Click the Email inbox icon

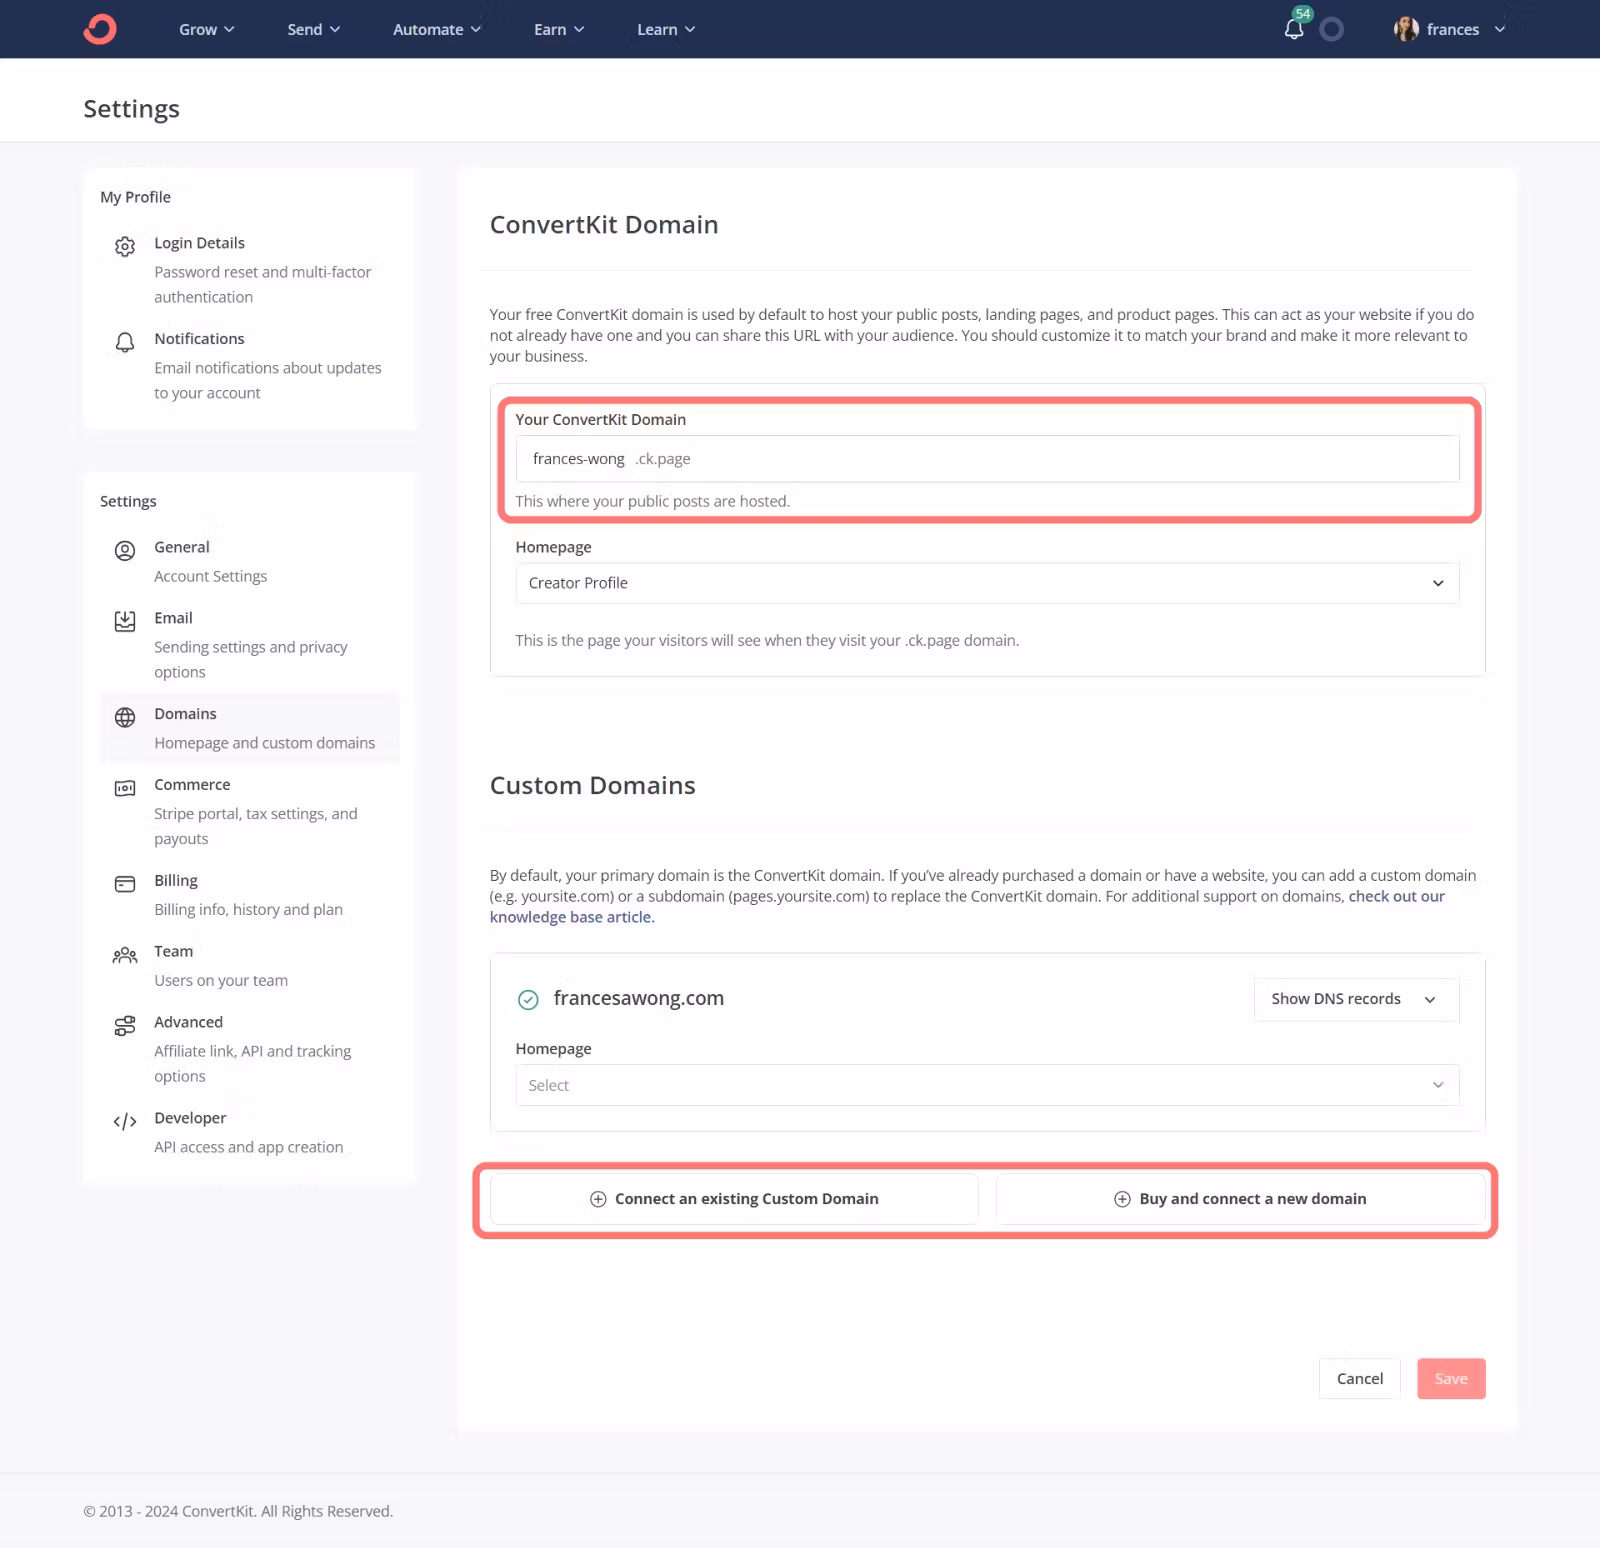pos(125,621)
